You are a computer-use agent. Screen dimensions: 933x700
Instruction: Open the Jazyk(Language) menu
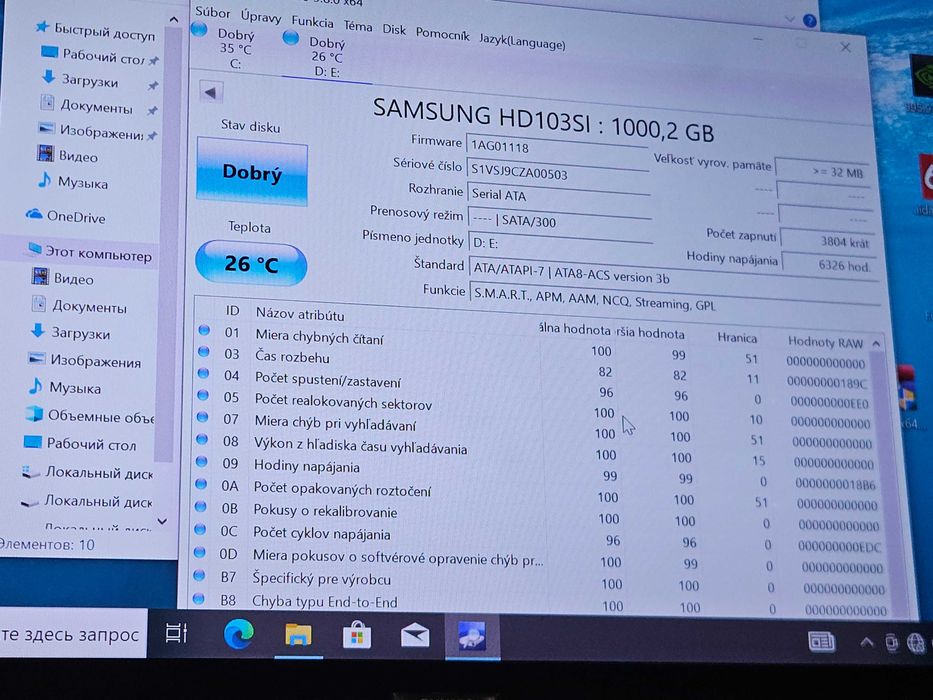(522, 42)
